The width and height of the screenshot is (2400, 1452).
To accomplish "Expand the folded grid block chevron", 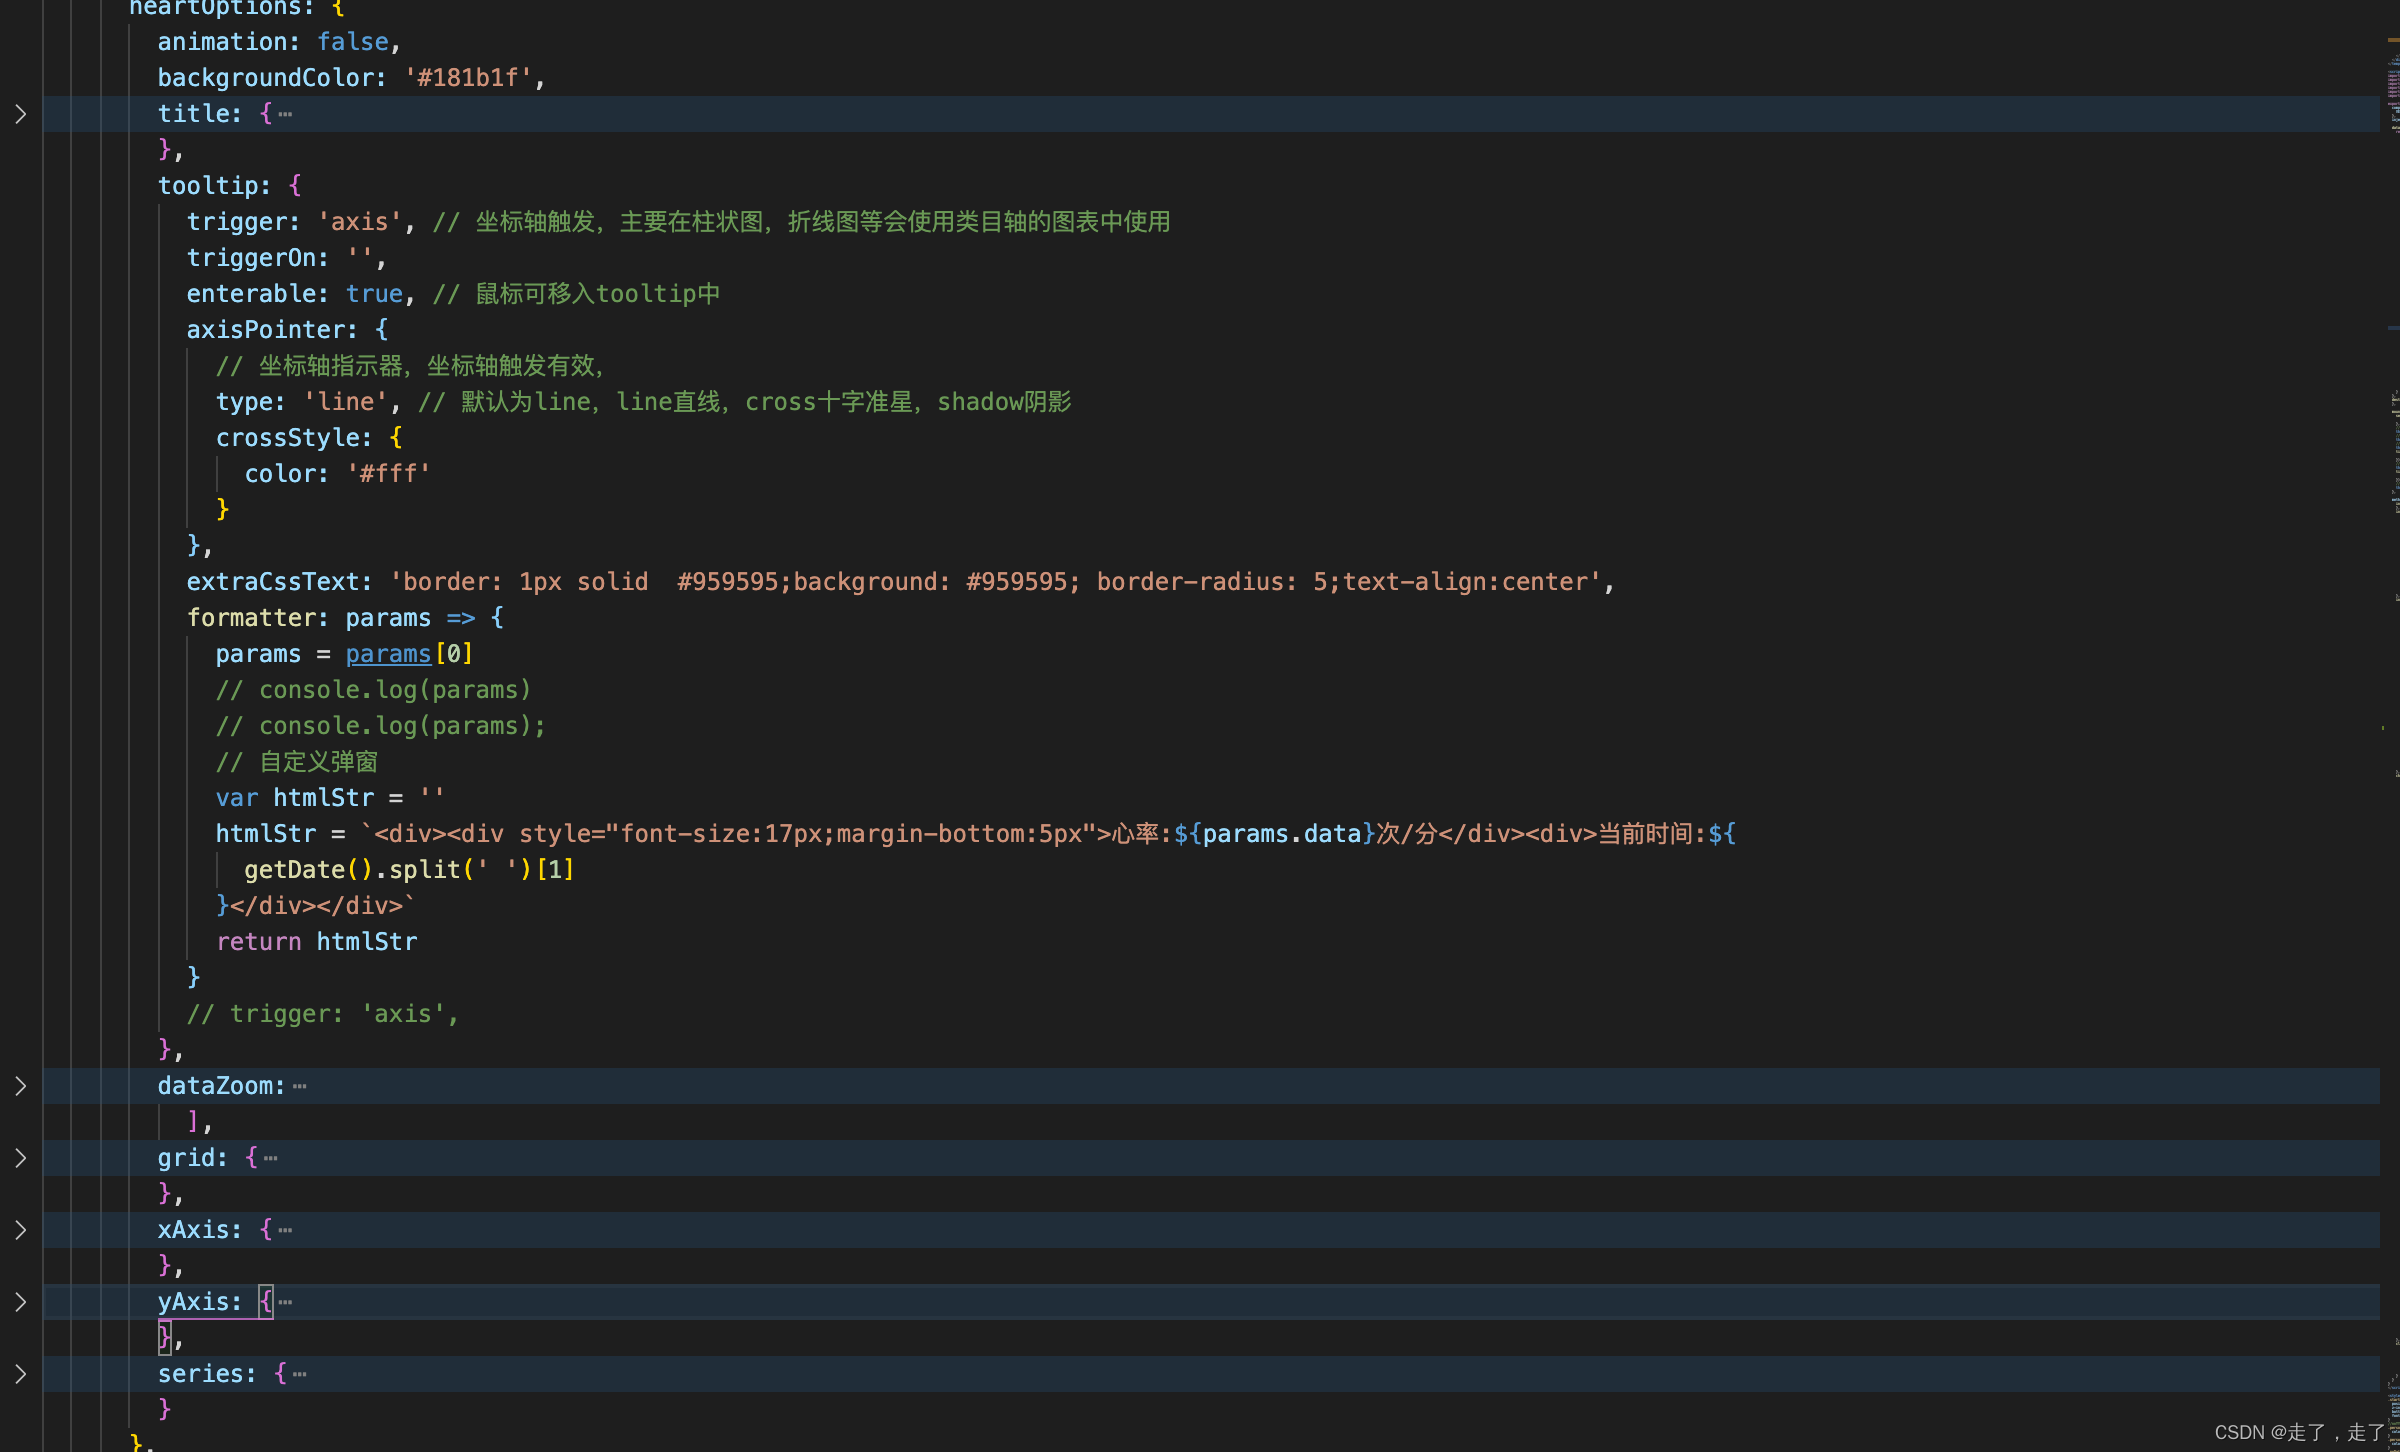I will click(x=20, y=1158).
